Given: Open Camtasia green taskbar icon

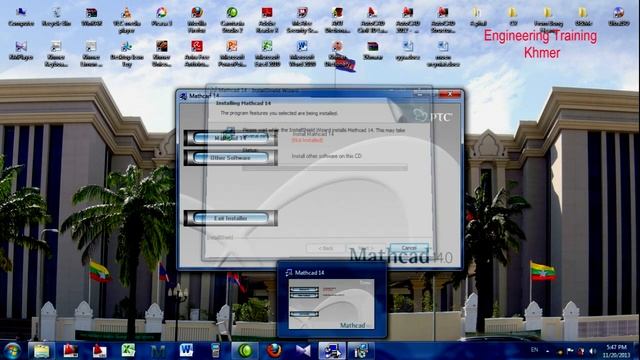Looking at the screenshot, I should tap(245, 351).
